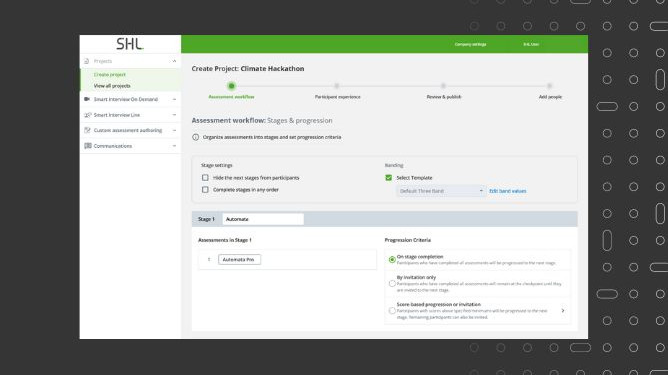Click the Assessments in Stage 1 heading
The image size is (668, 375).
pyautogui.click(x=225, y=240)
